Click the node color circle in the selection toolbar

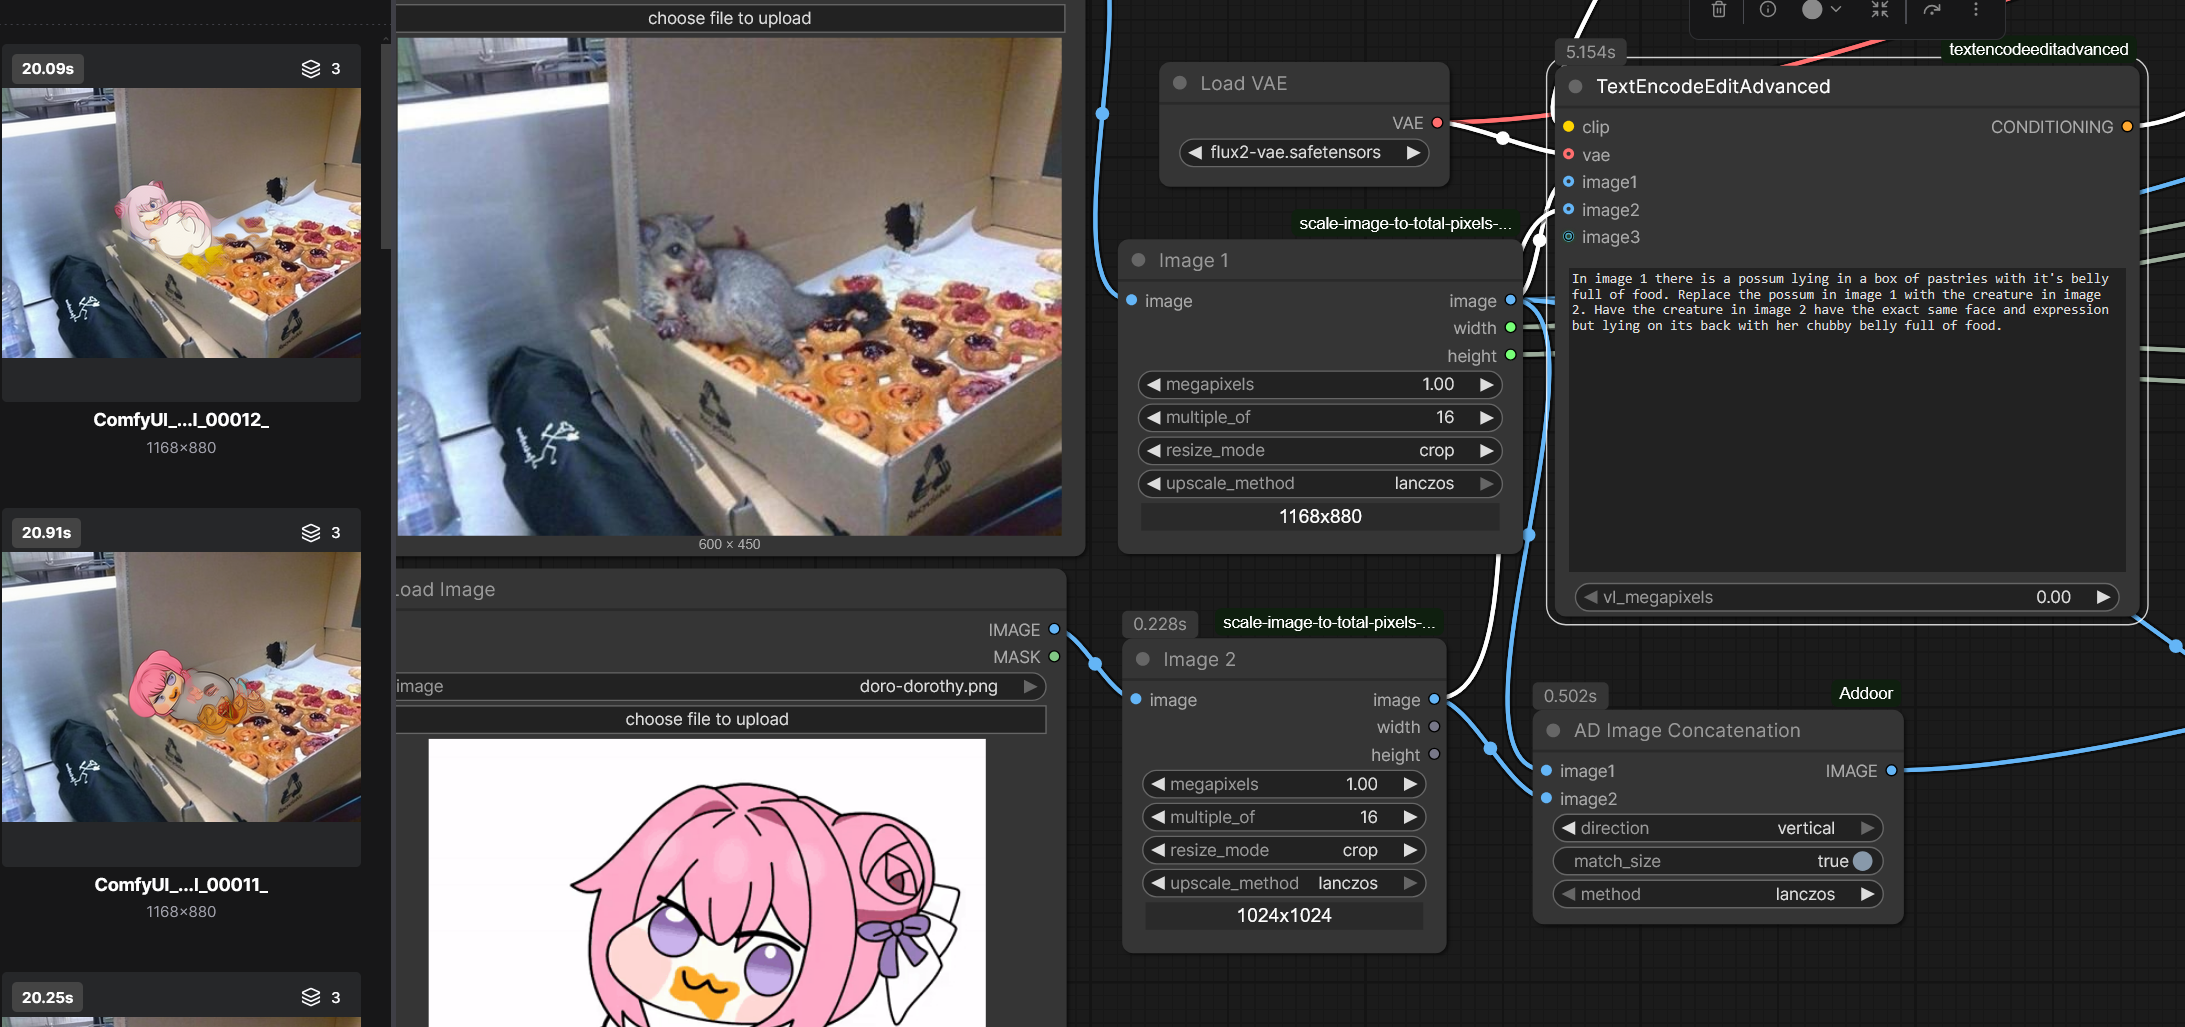(1812, 10)
